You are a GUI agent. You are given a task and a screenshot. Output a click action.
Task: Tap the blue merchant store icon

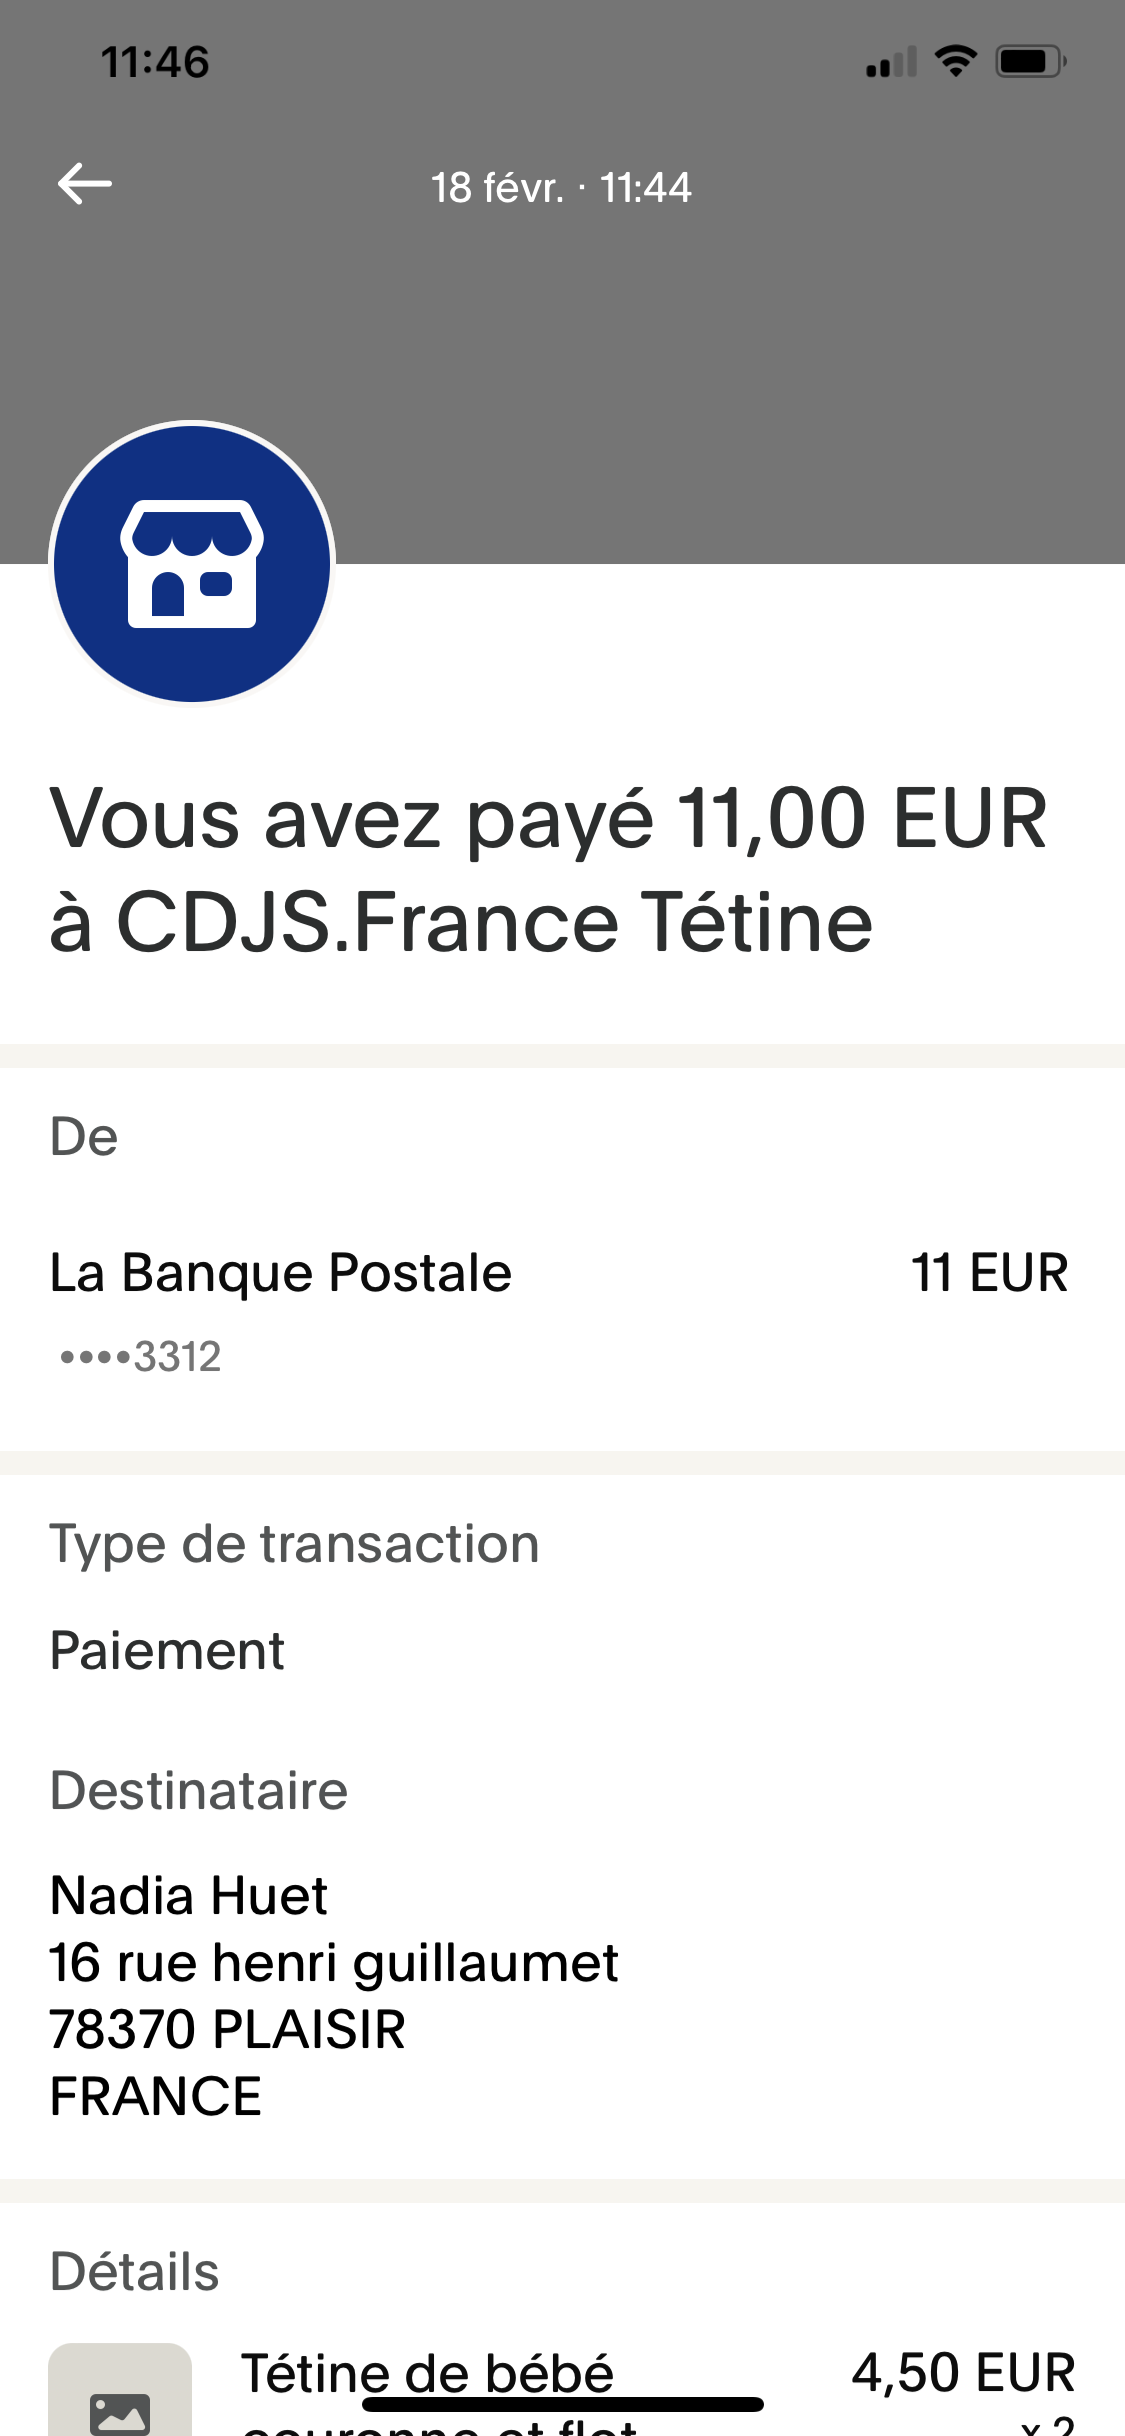pyautogui.click(x=192, y=563)
